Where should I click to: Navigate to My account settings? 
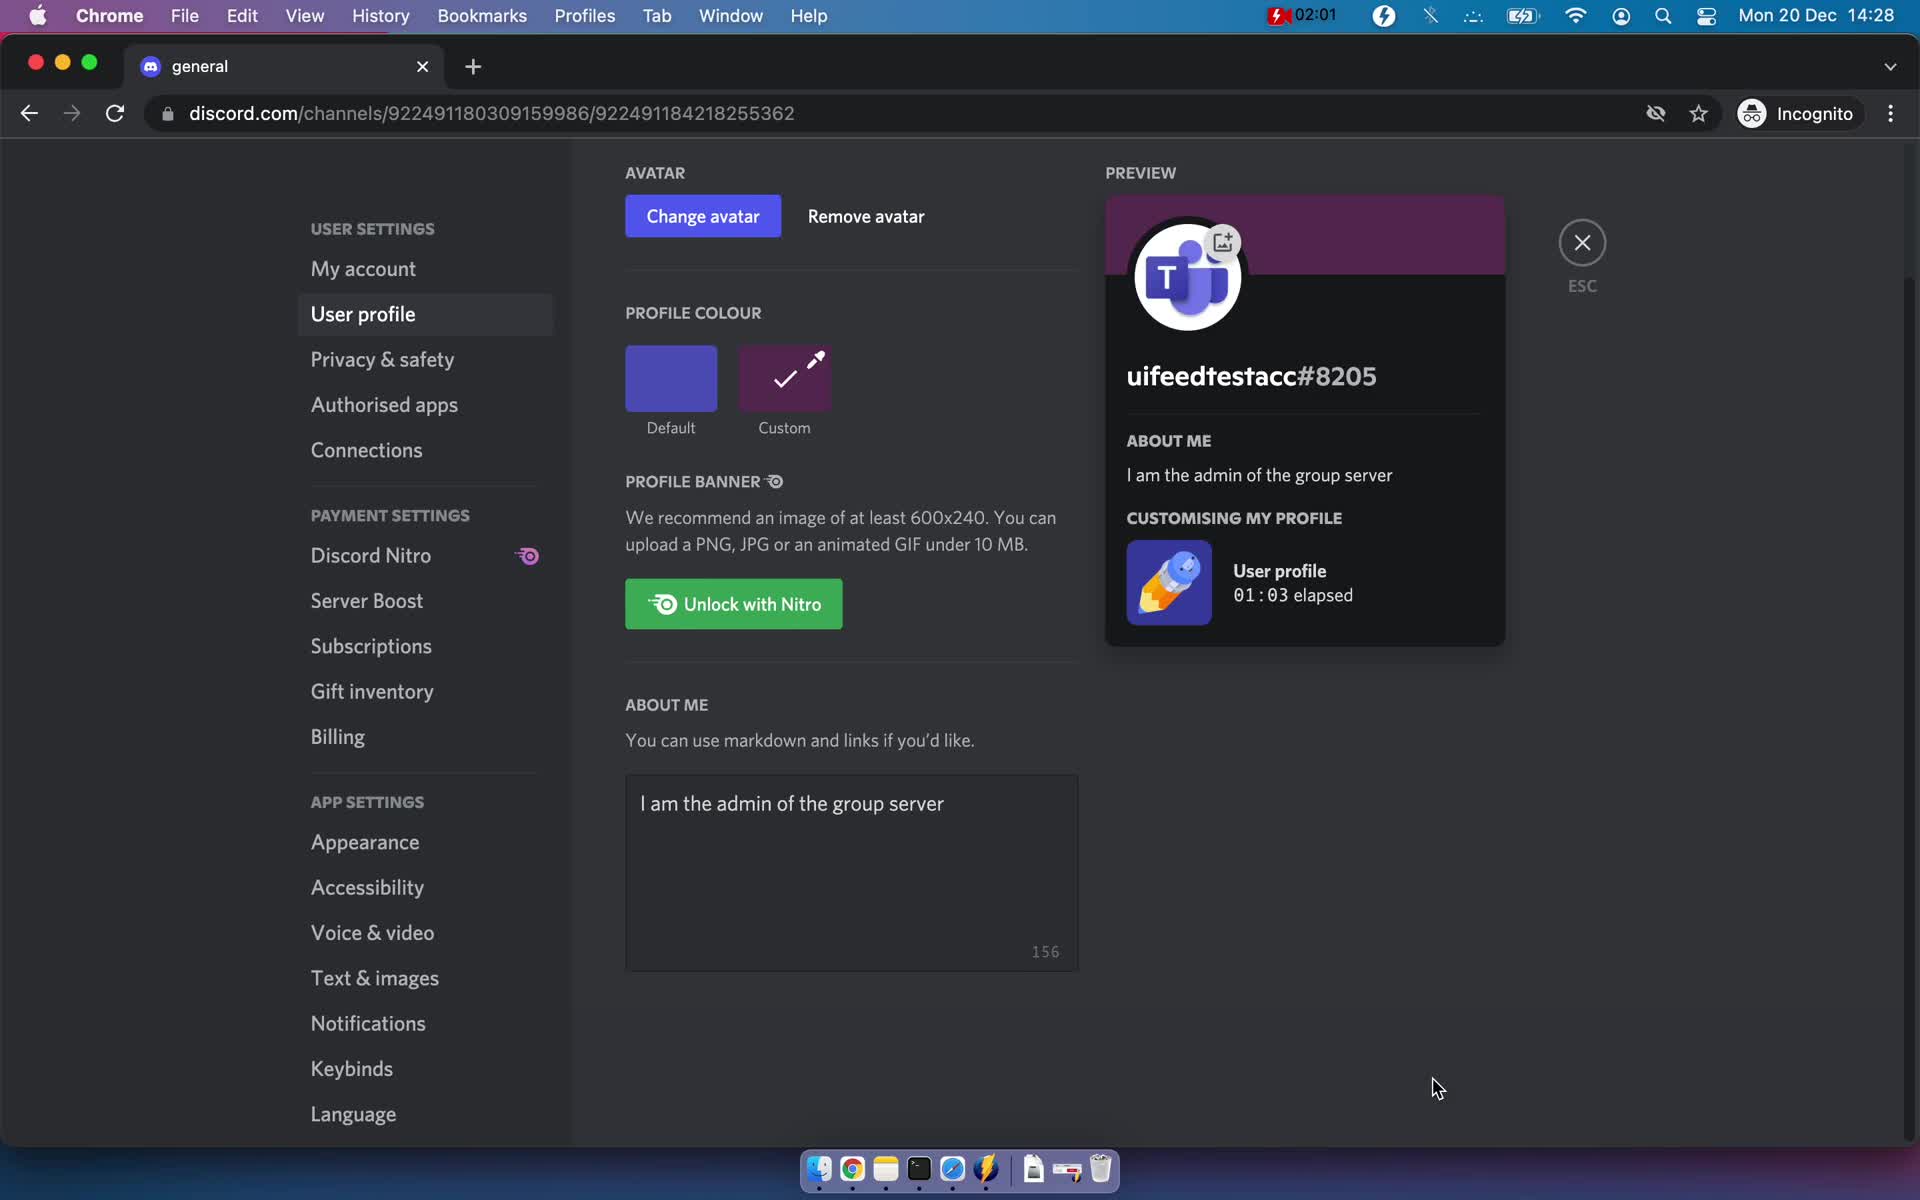[x=362, y=268]
